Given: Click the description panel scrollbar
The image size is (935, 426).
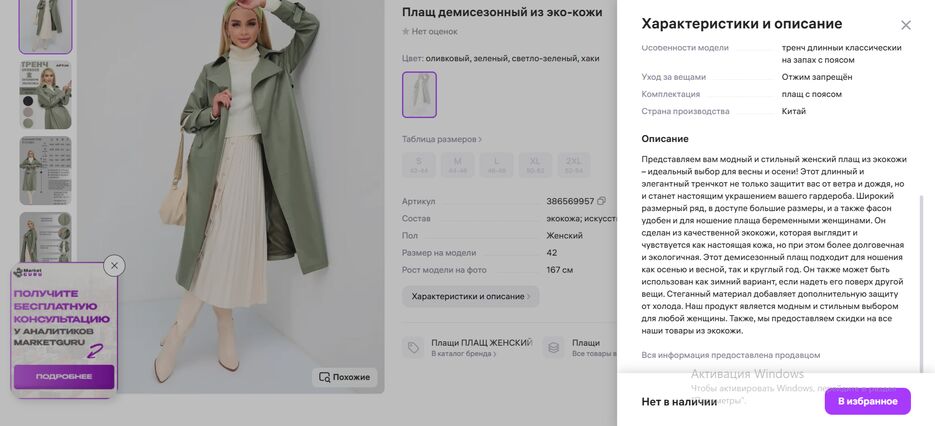Looking at the screenshot, I should [921, 280].
